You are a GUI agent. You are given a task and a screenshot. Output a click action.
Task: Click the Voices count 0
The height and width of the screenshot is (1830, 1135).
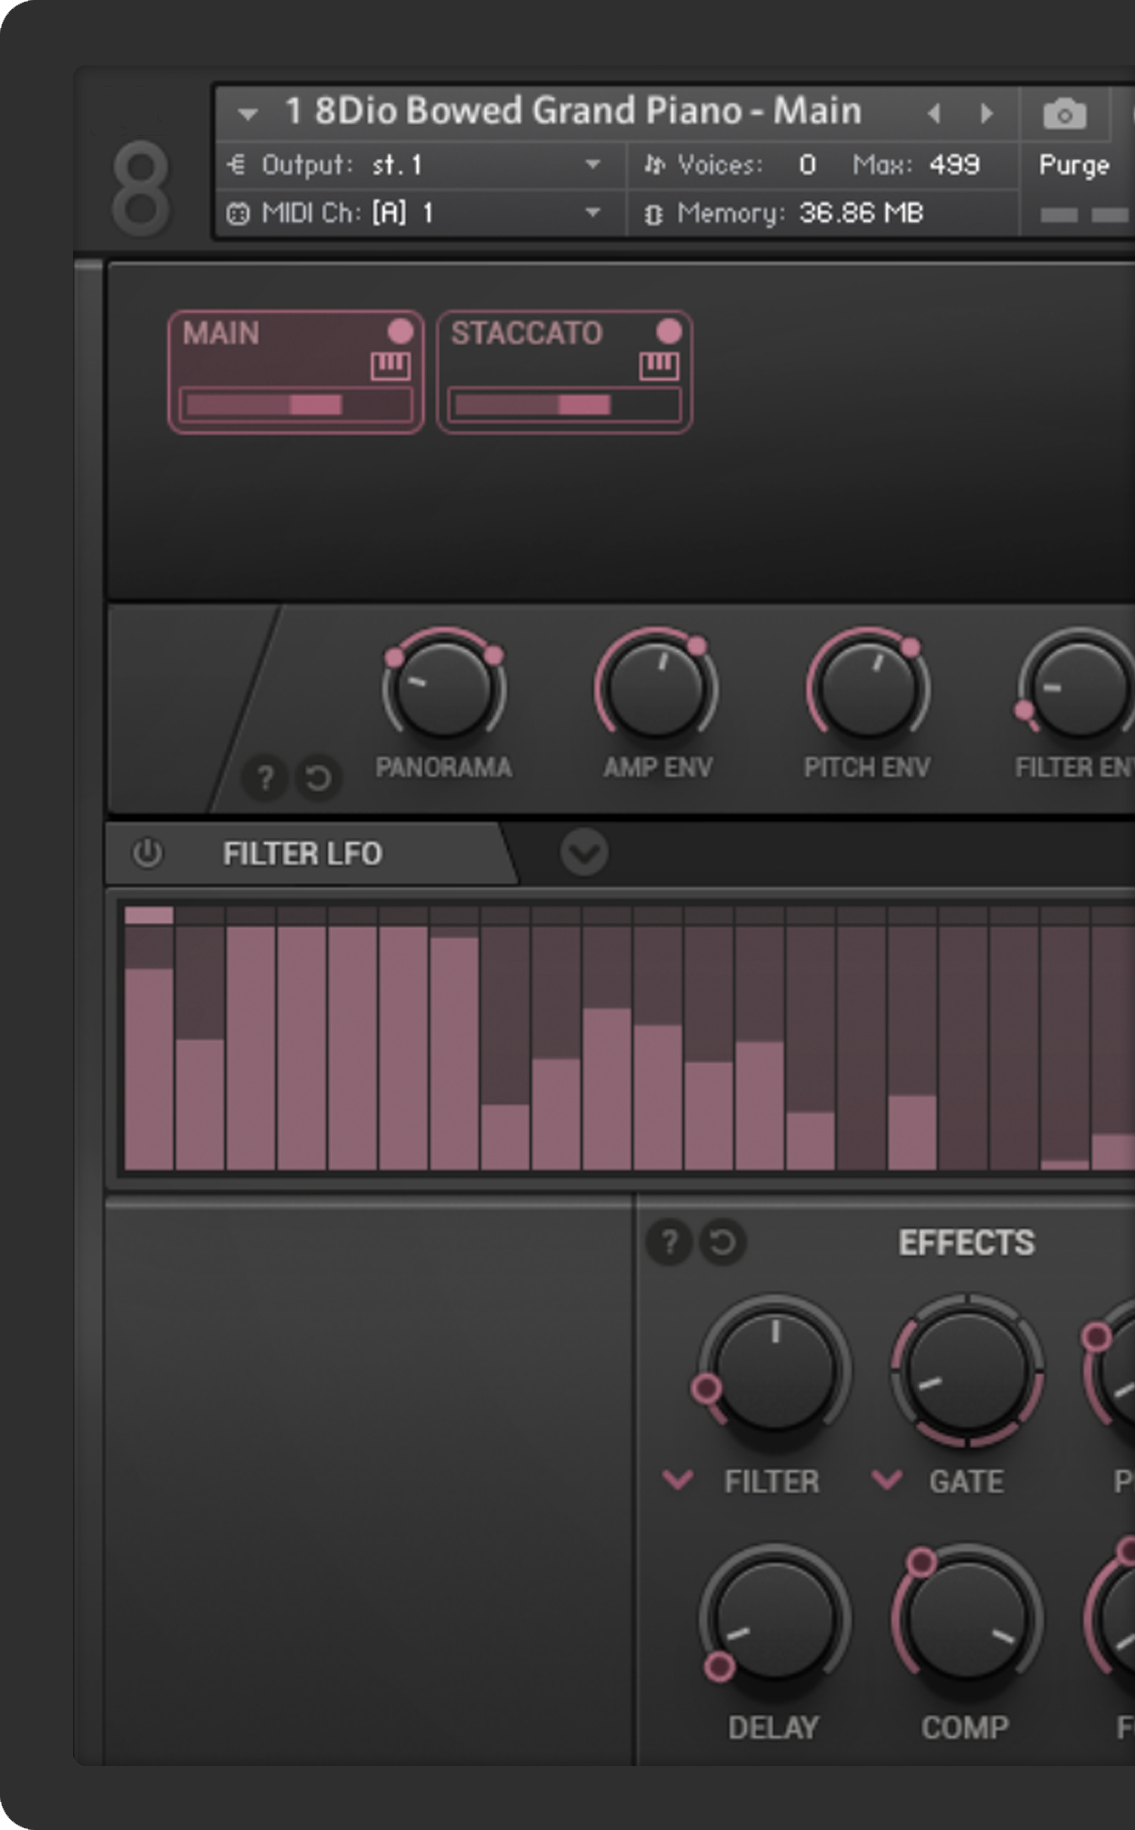[807, 165]
